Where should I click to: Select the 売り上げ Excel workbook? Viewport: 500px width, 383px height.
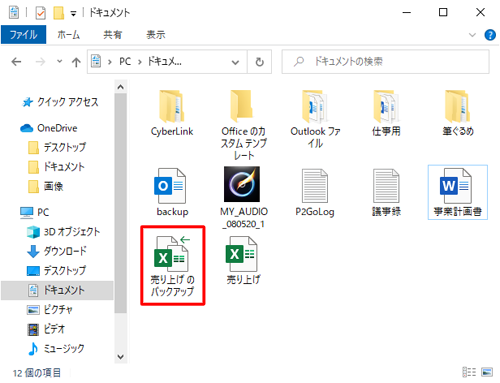click(x=243, y=260)
